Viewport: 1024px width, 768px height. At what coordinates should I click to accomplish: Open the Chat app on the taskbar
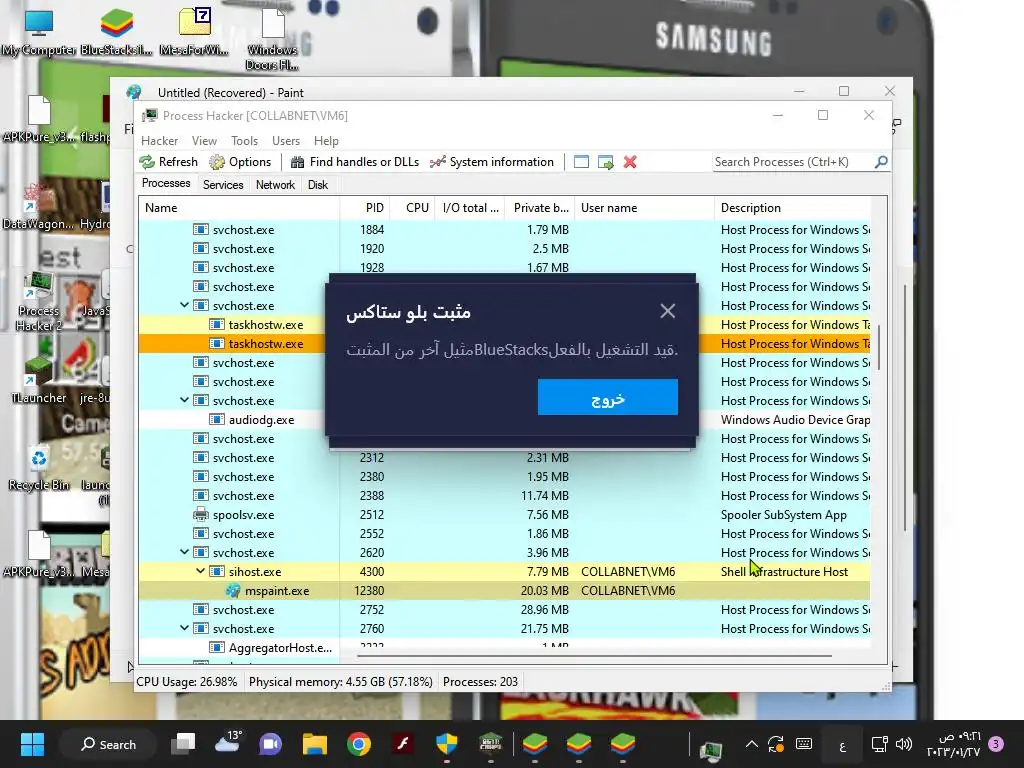click(x=271, y=744)
